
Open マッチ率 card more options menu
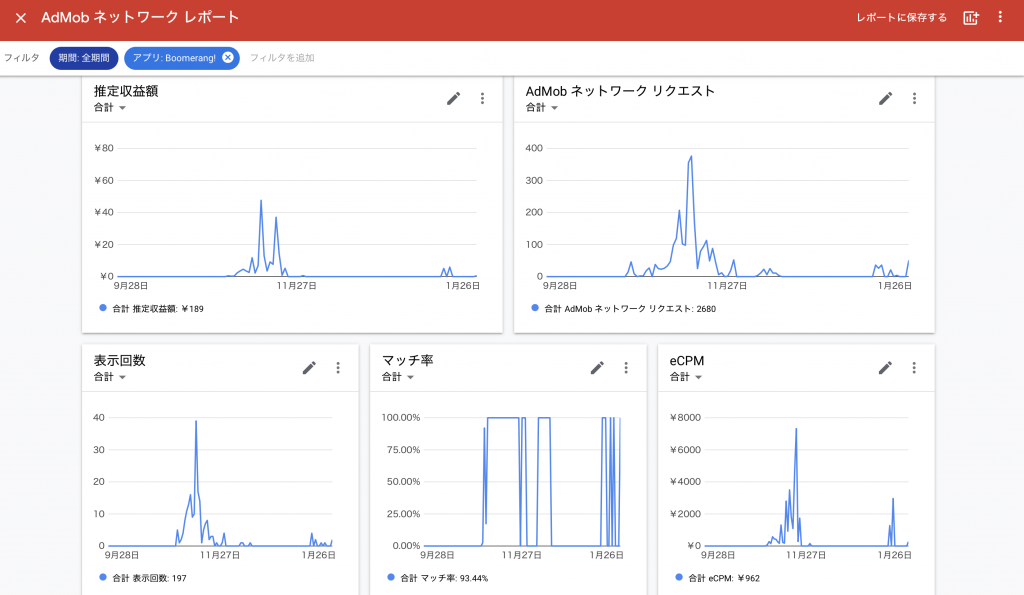pos(626,368)
